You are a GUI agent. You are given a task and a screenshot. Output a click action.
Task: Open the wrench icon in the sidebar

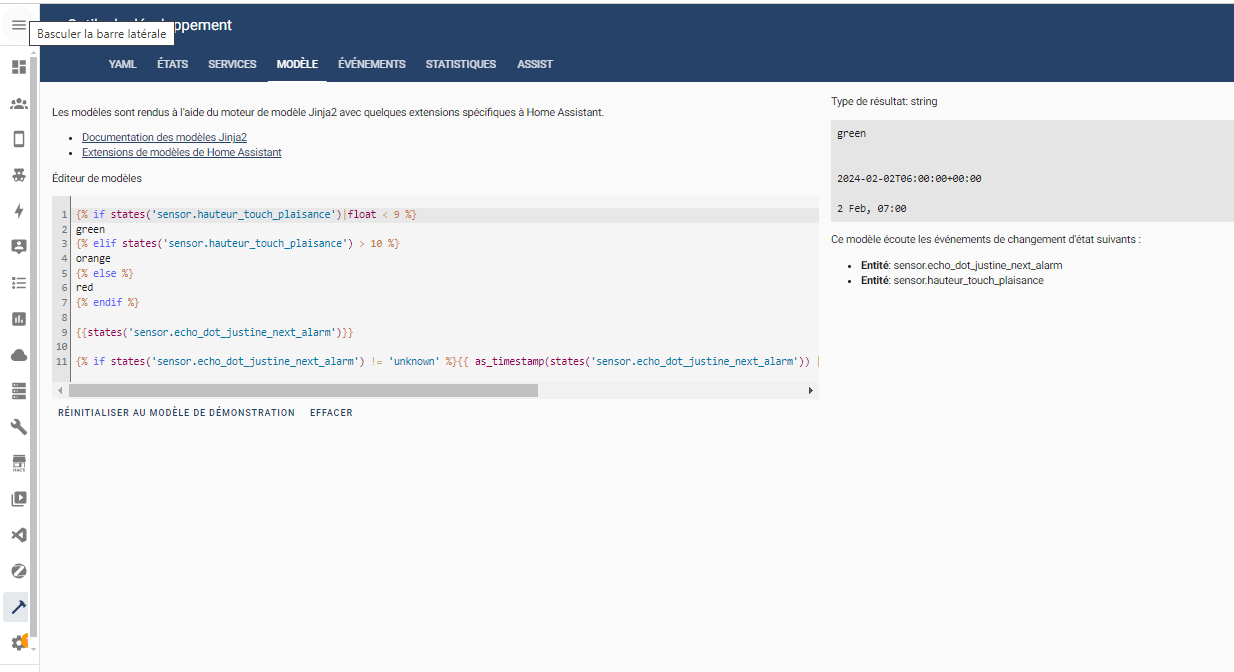tap(18, 427)
